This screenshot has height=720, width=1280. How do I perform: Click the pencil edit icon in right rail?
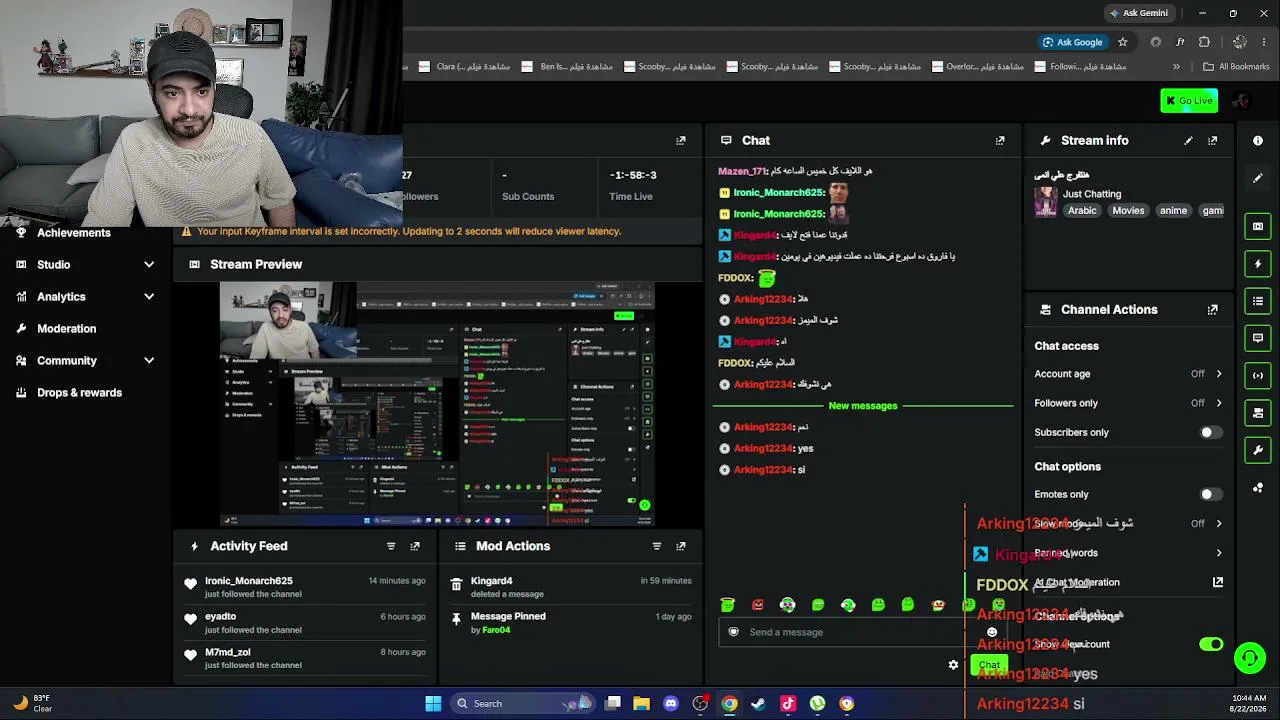(x=1258, y=178)
